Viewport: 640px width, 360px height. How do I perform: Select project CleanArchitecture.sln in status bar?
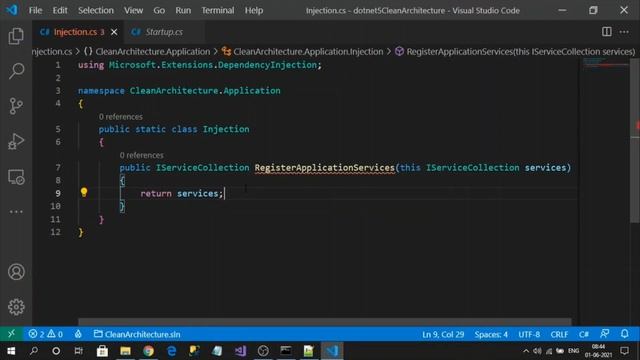(137, 334)
